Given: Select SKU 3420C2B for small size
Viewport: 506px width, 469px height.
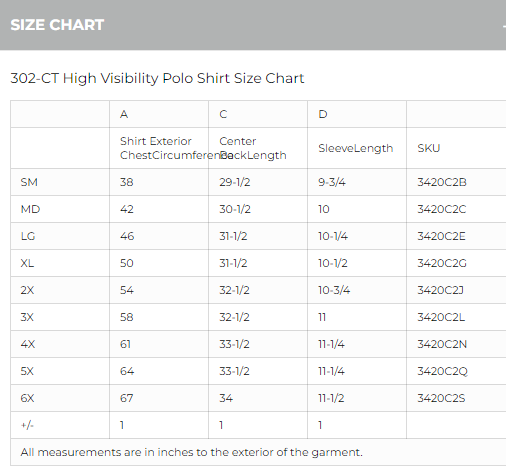Looking at the screenshot, I should click(442, 182).
